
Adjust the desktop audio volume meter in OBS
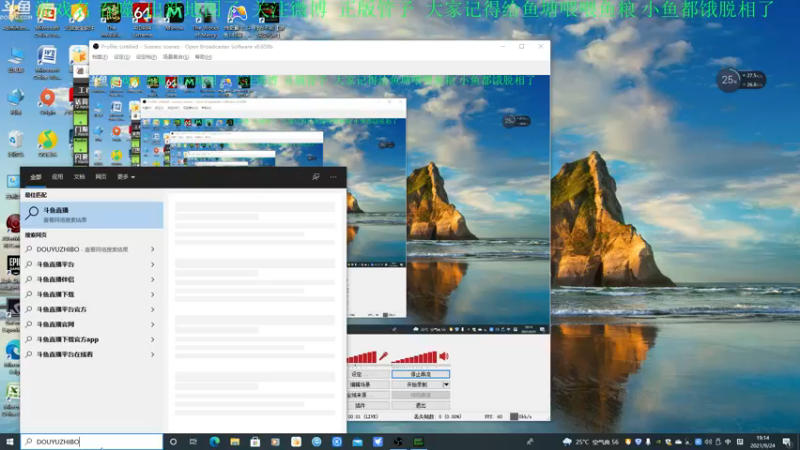[414, 357]
